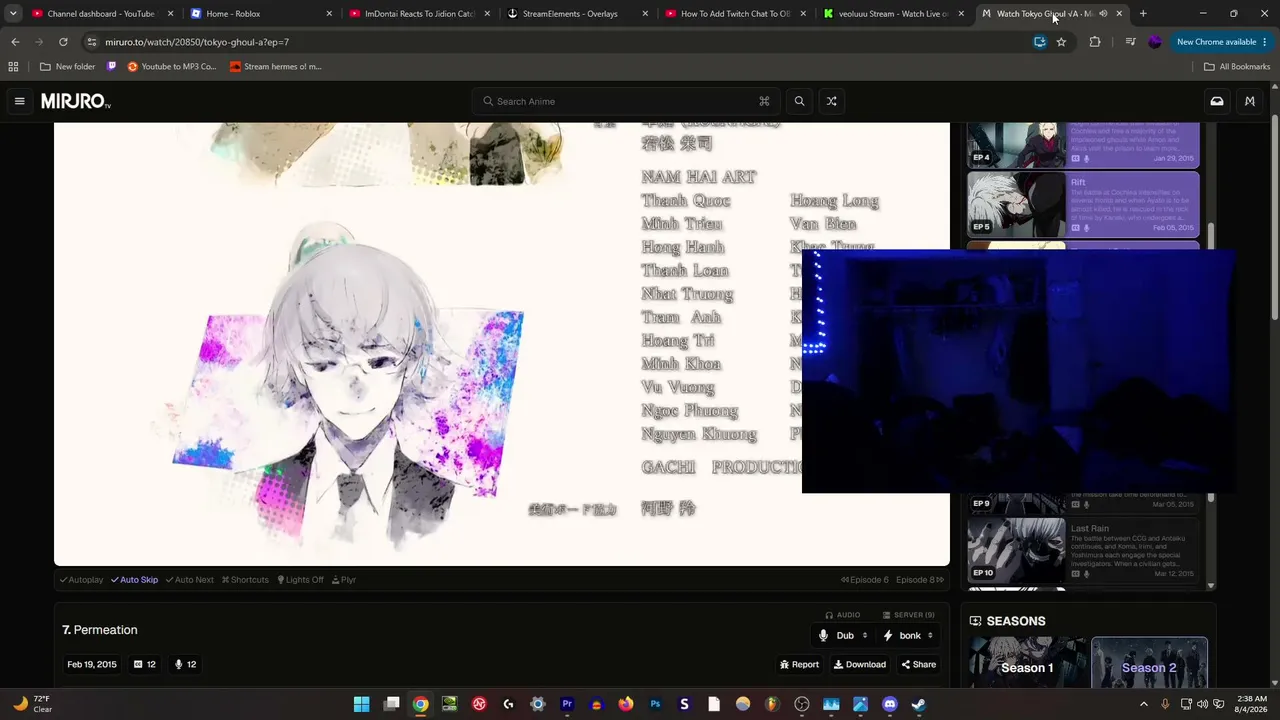1280x720 pixels.
Task: Open the Chrome three-dot menu
Action: point(1265,42)
